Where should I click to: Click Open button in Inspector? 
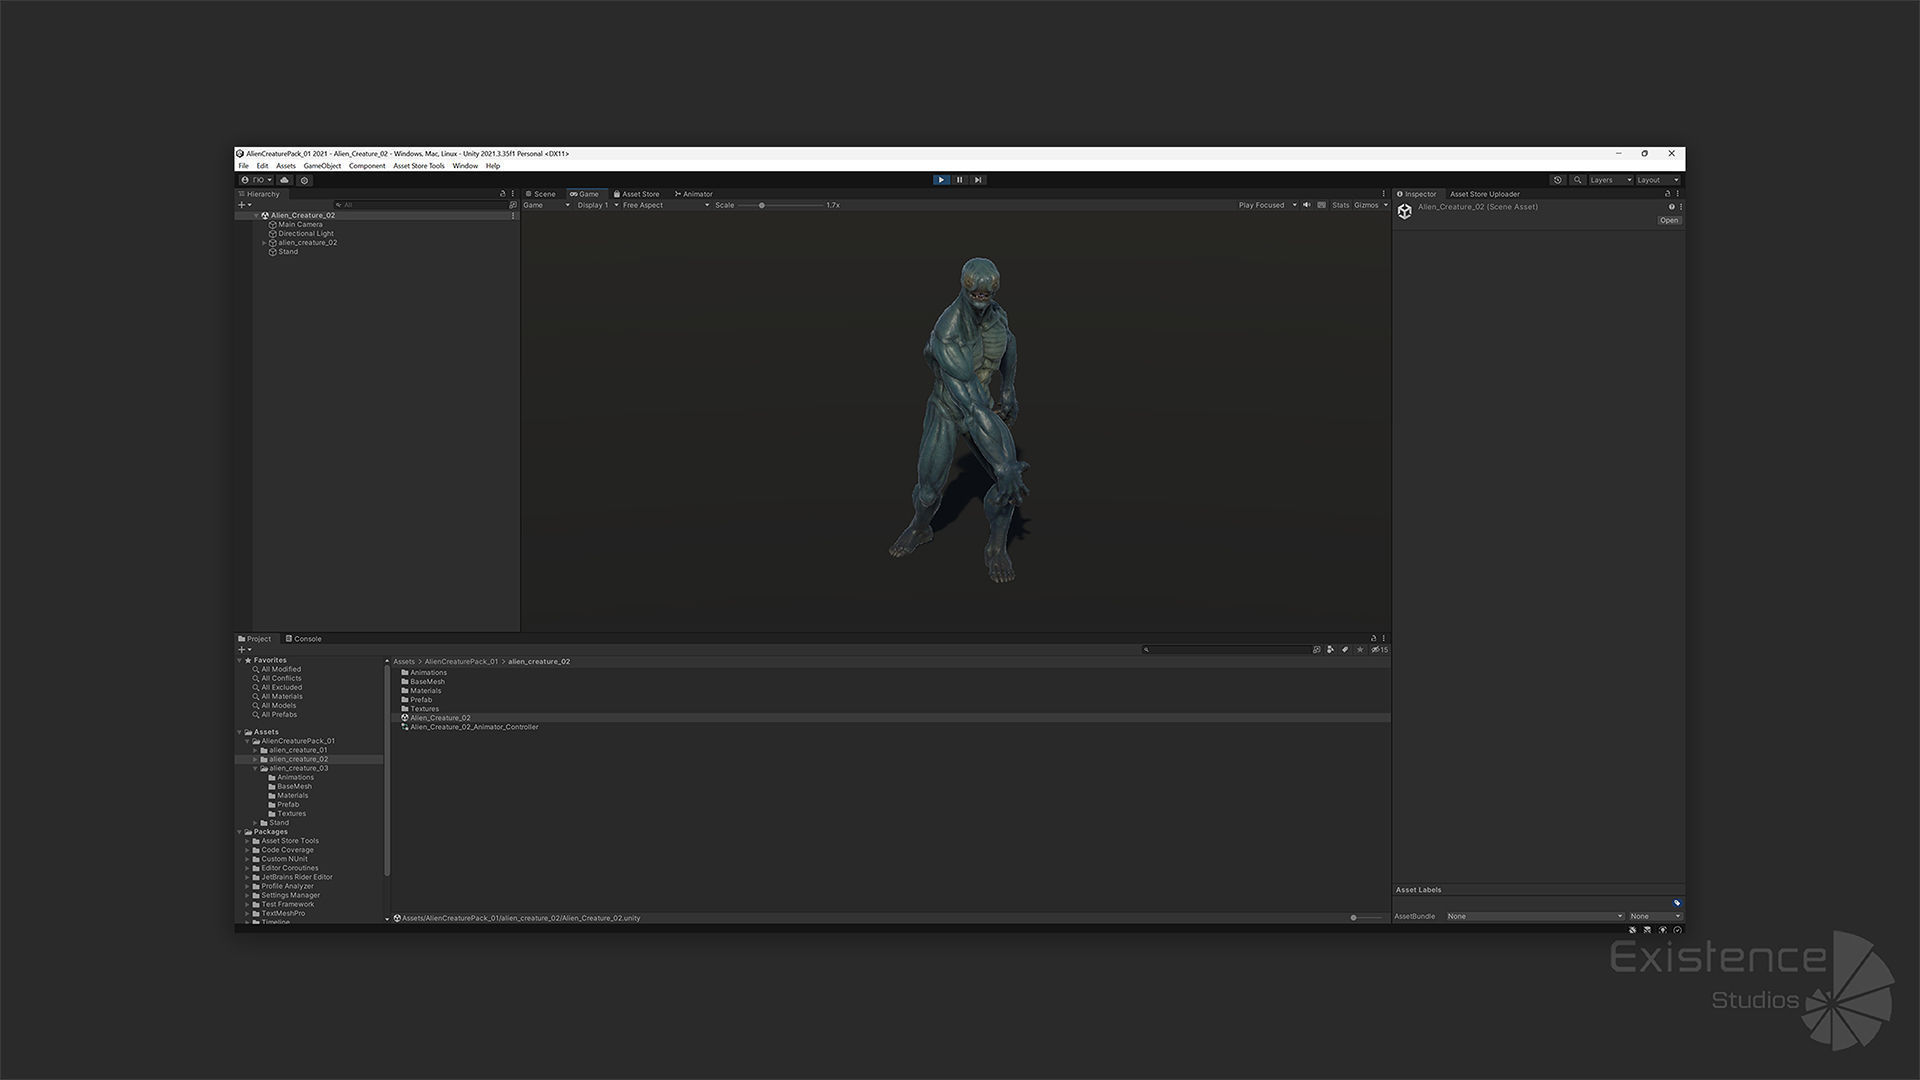click(1669, 220)
